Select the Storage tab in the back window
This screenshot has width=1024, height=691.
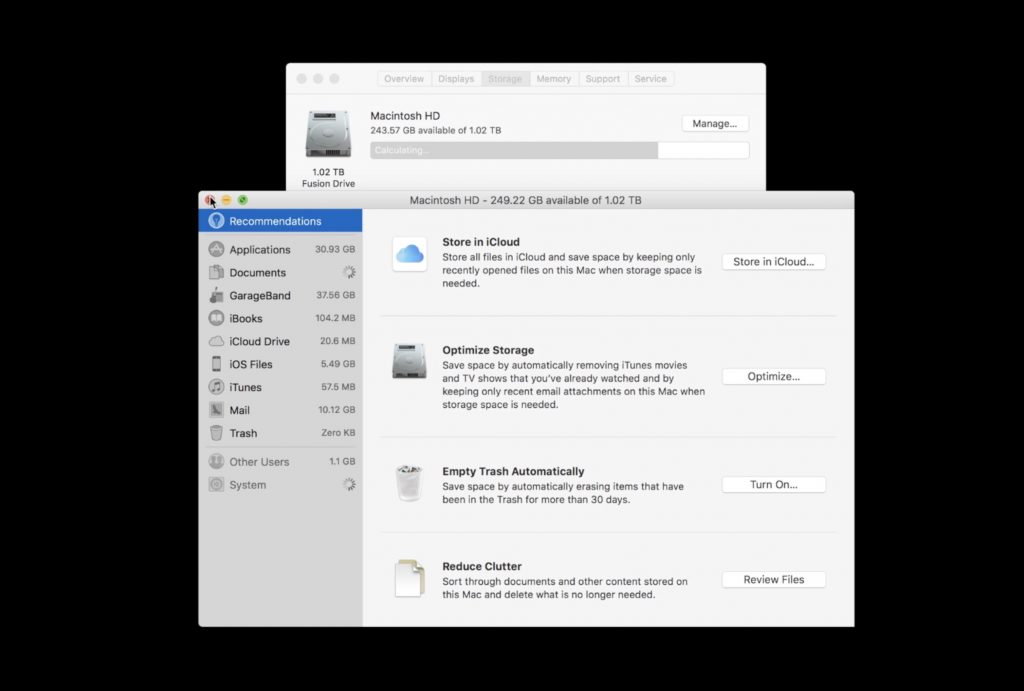pyautogui.click(x=505, y=78)
